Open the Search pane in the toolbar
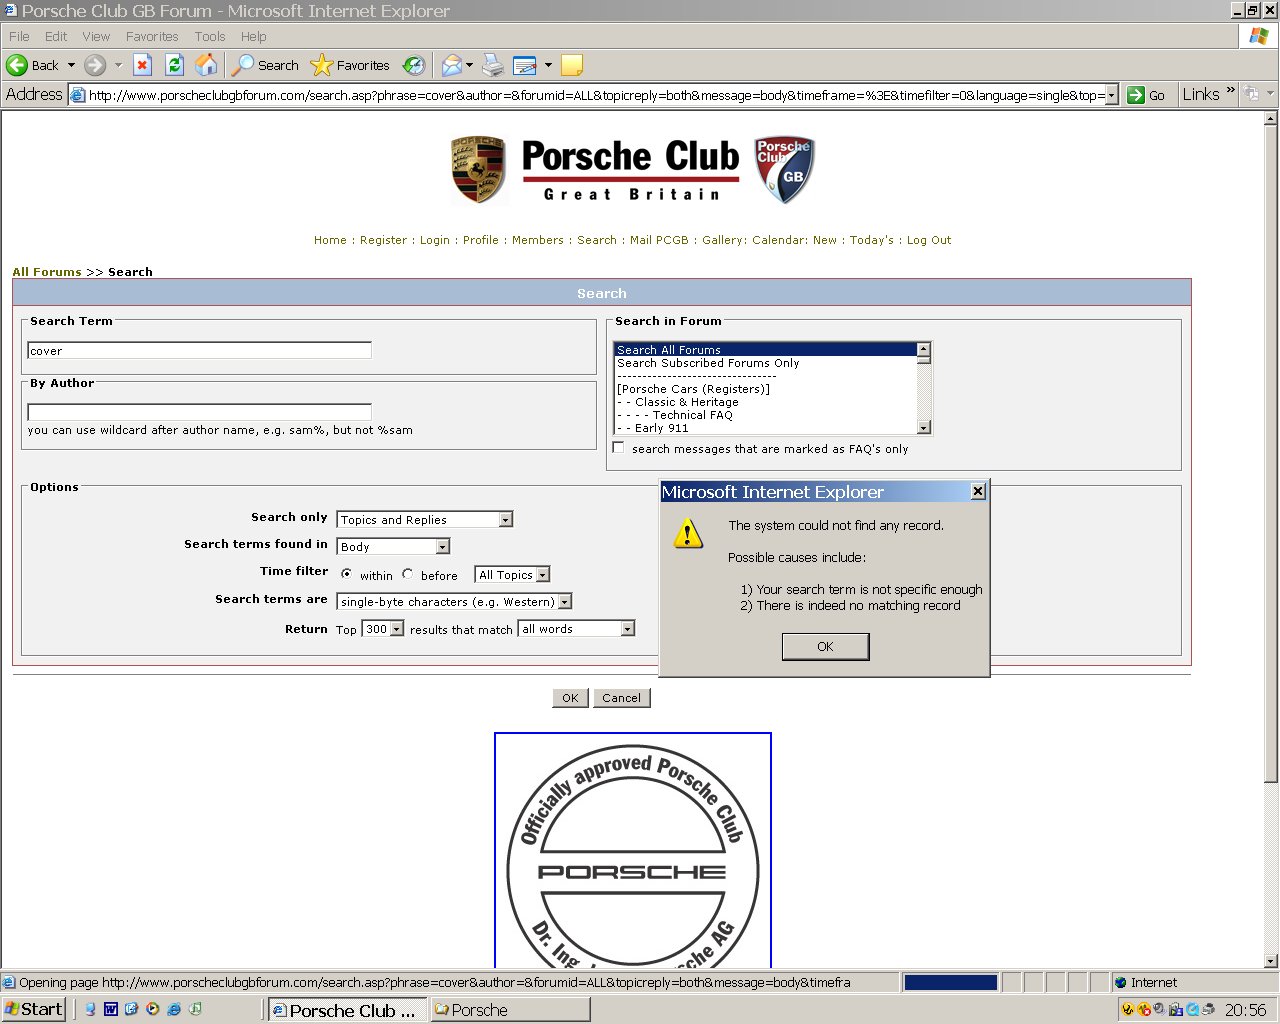The image size is (1280, 1024). click(266, 65)
